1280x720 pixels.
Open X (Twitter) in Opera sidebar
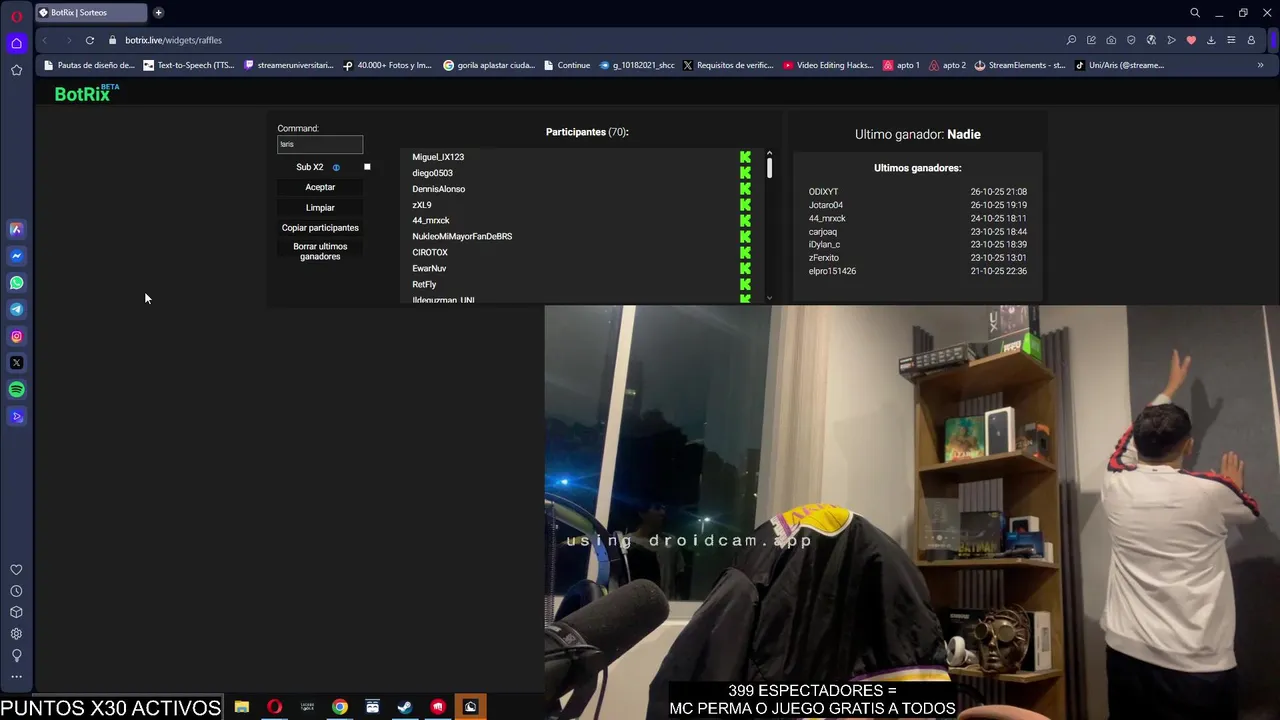coord(16,363)
